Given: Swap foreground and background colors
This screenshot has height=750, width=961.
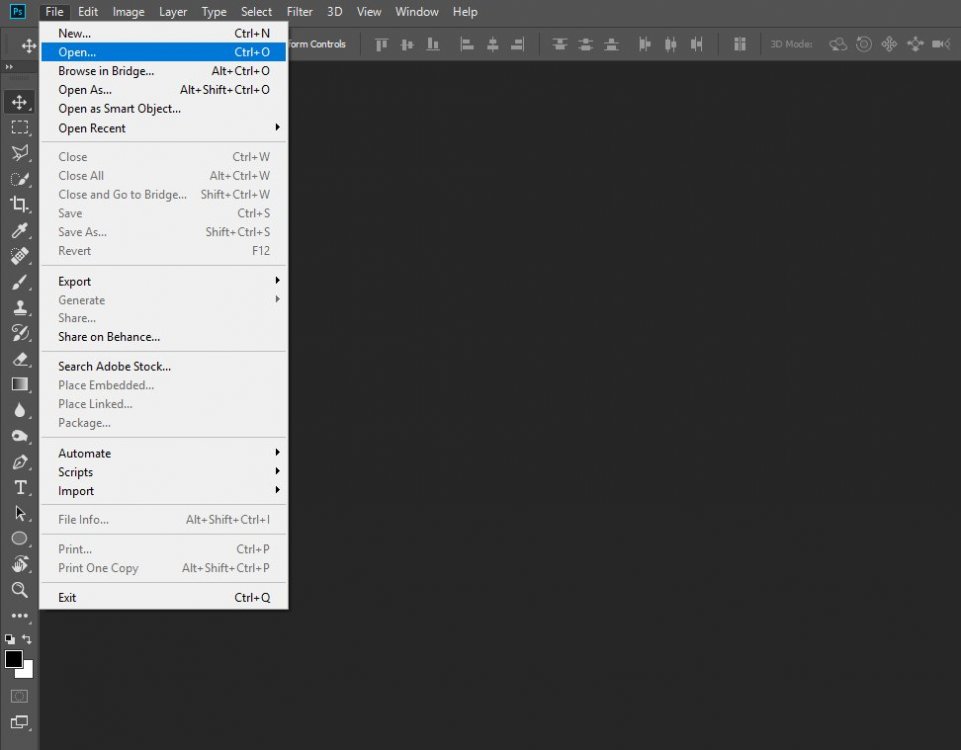Looking at the screenshot, I should point(27,639).
